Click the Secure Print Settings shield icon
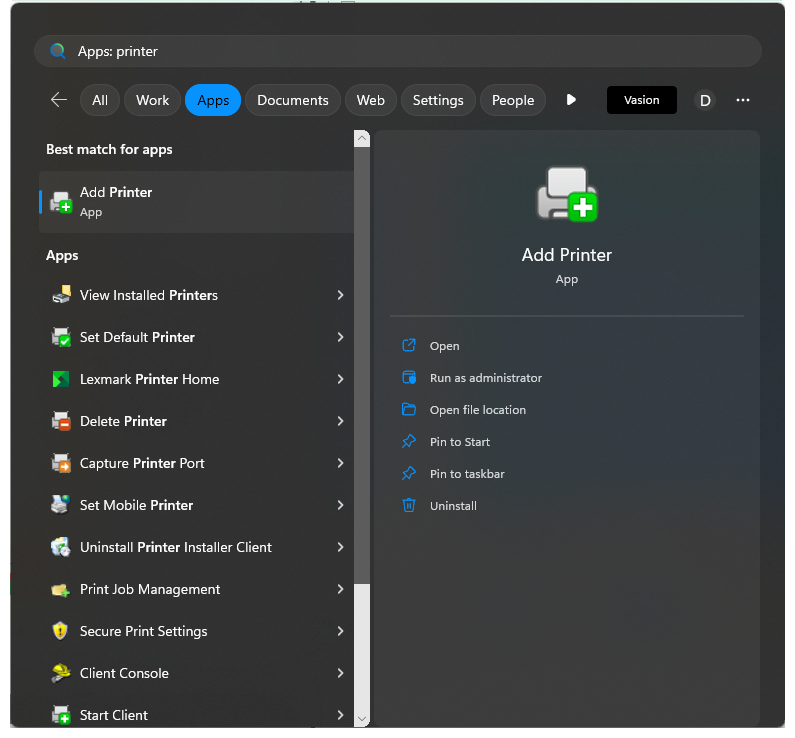 pos(60,631)
